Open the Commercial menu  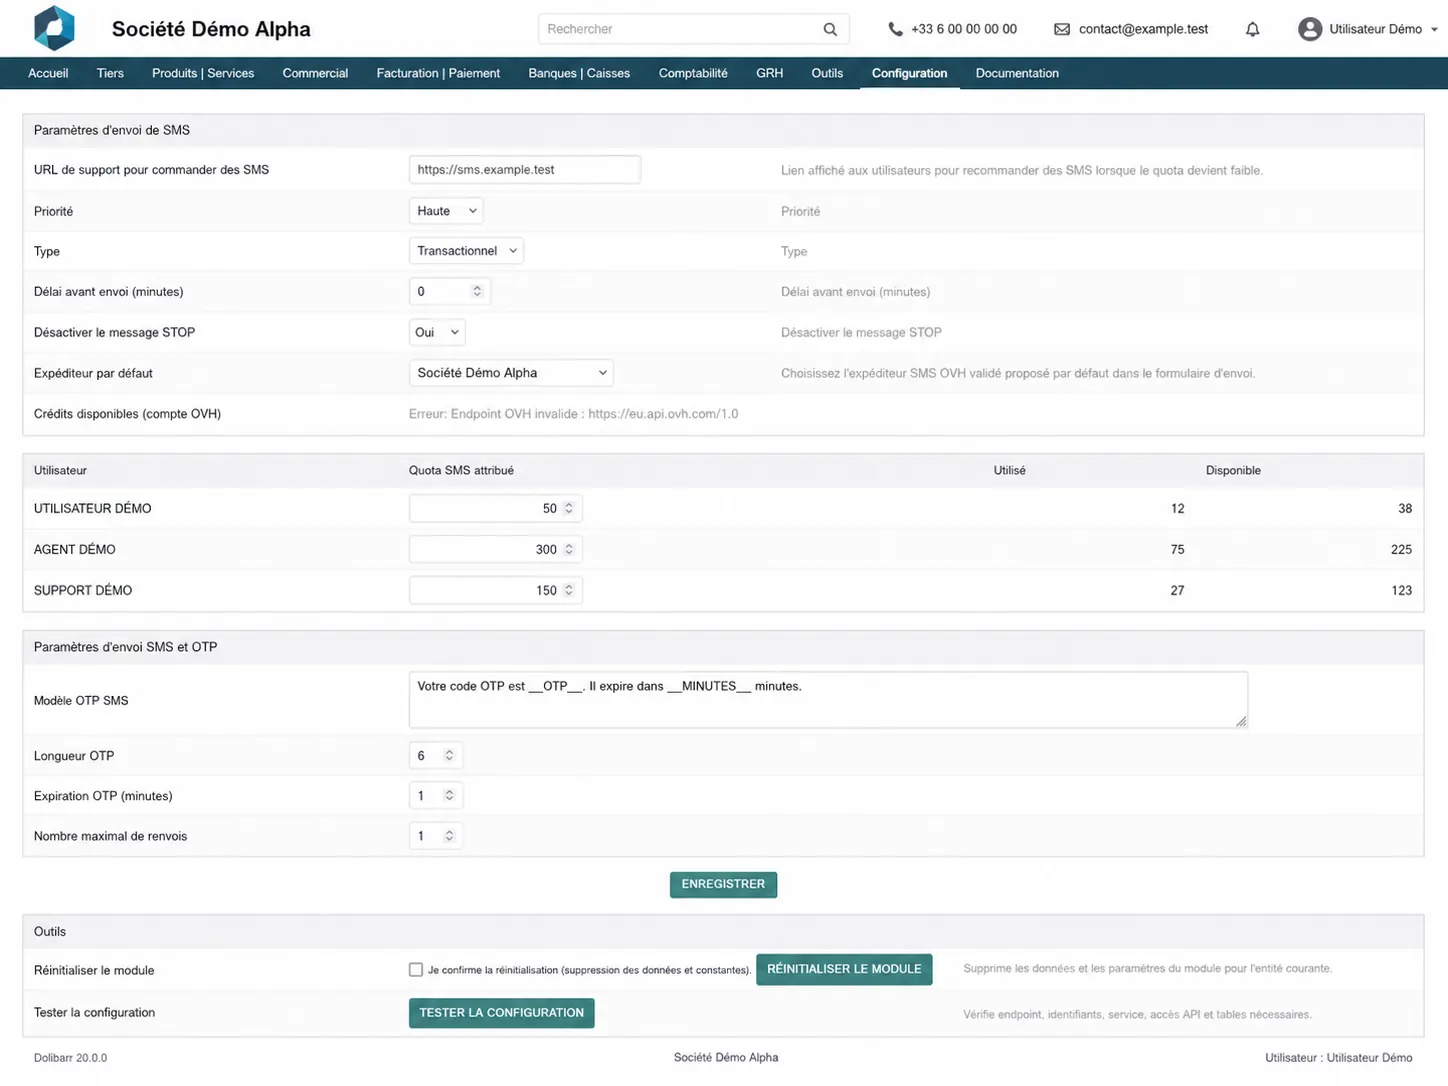click(315, 73)
